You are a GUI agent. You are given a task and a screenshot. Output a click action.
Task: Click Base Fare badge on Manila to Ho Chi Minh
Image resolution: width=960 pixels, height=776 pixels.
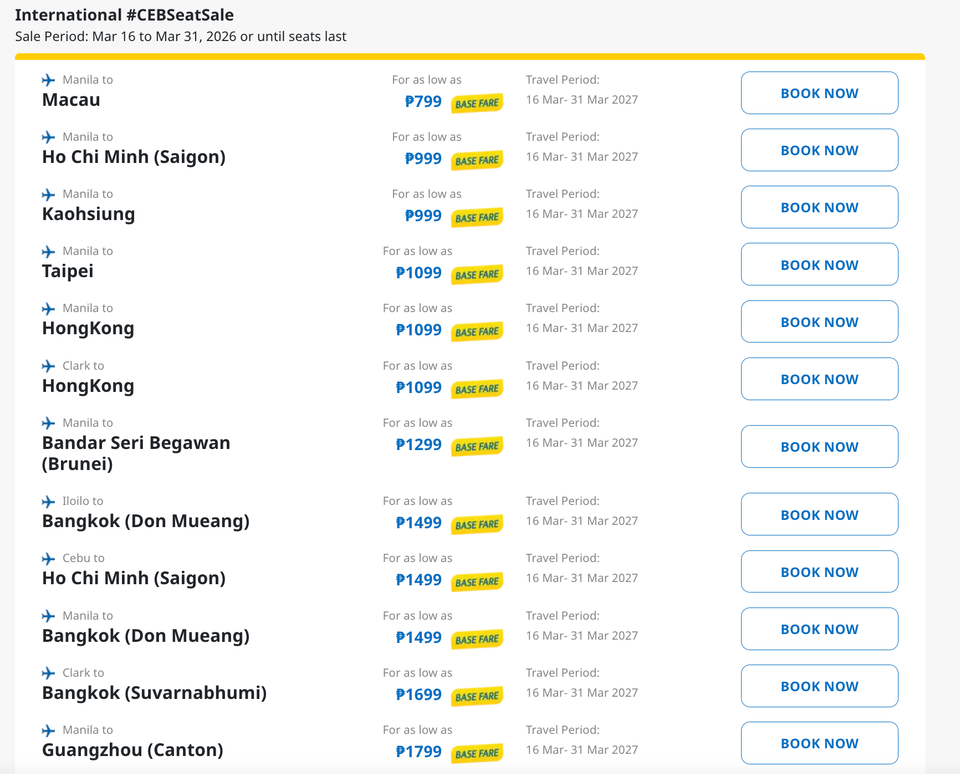(477, 160)
